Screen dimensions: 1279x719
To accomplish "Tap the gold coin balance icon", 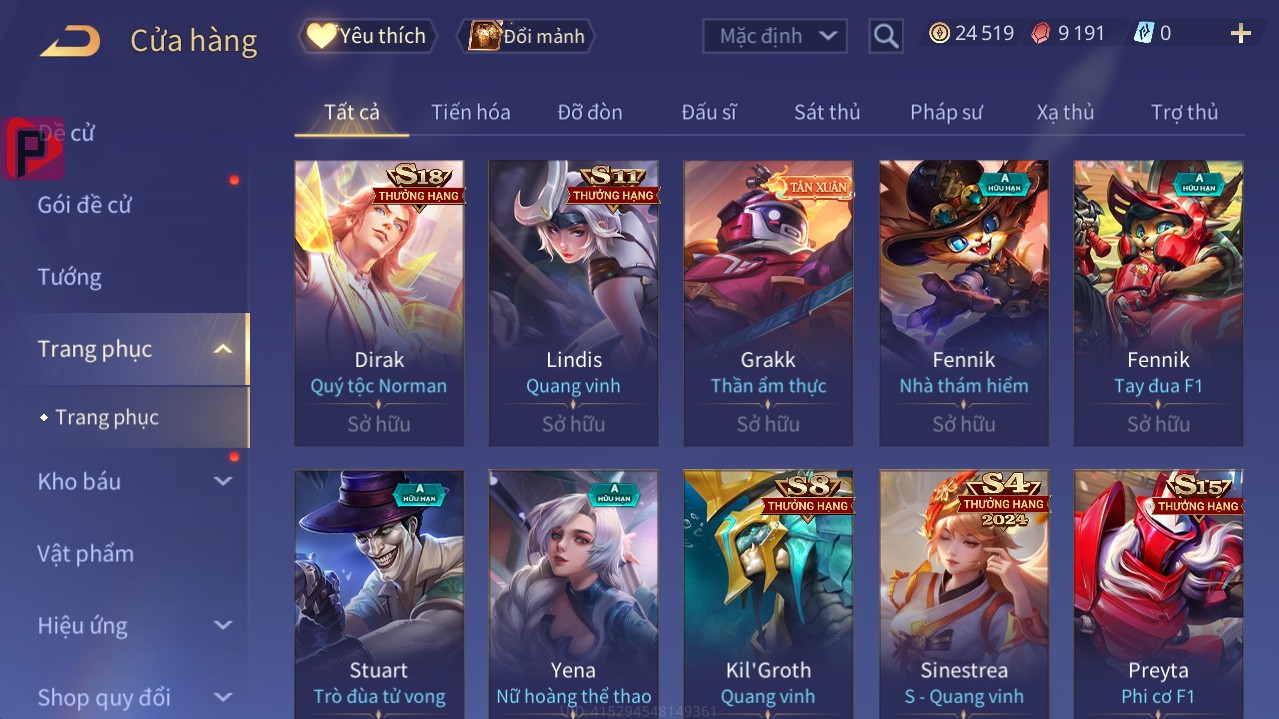I will pyautogui.click(x=939, y=33).
